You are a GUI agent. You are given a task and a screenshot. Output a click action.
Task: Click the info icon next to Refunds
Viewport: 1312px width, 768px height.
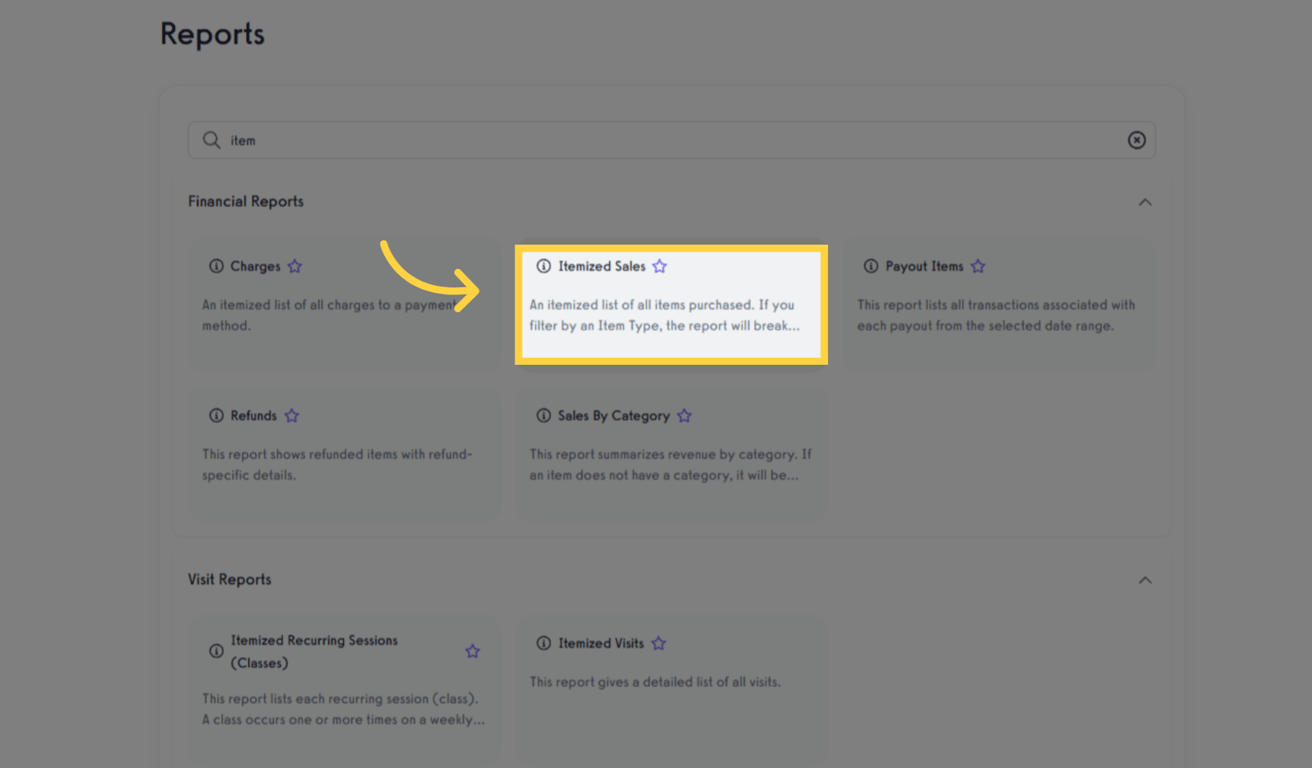click(216, 415)
